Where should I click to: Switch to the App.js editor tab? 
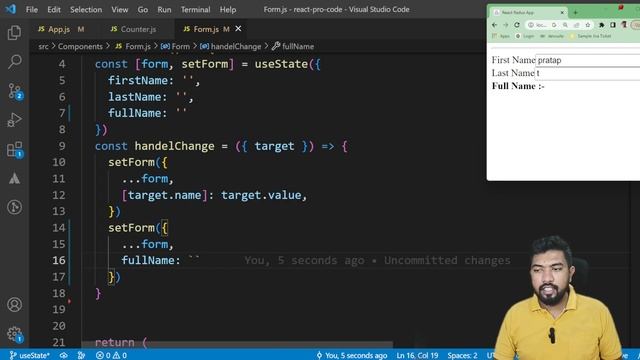point(61,29)
